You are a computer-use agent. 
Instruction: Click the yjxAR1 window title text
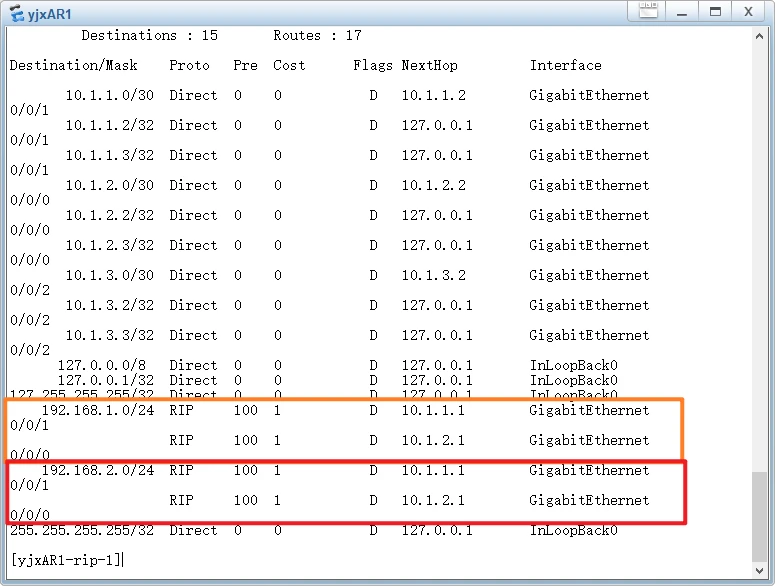coord(49,14)
